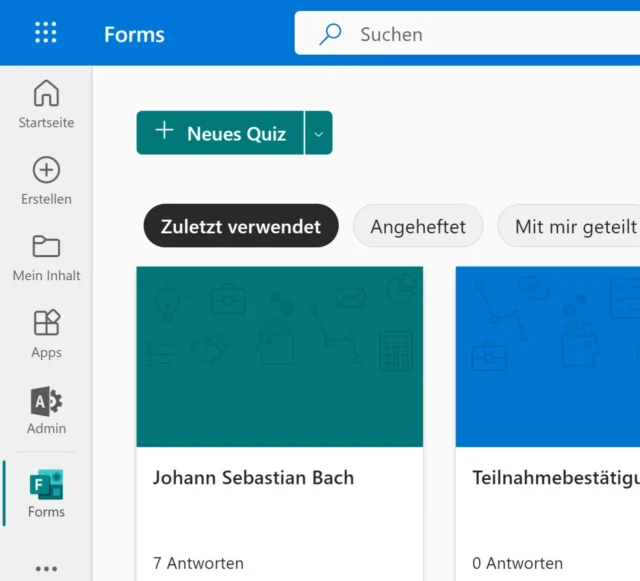This screenshot has height=581, width=640.
Task: Open the Admin center icon
Action: click(46, 411)
